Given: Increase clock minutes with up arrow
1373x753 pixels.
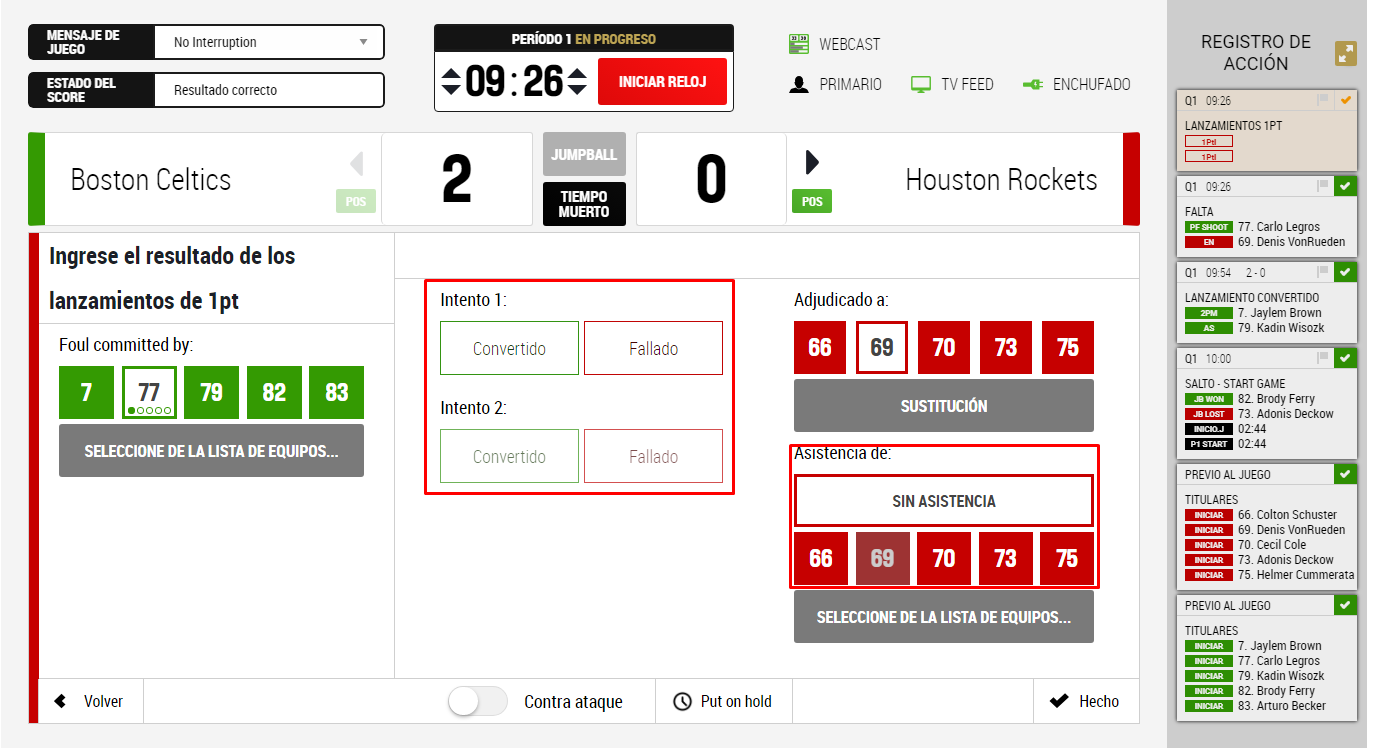Looking at the screenshot, I should (452, 72).
